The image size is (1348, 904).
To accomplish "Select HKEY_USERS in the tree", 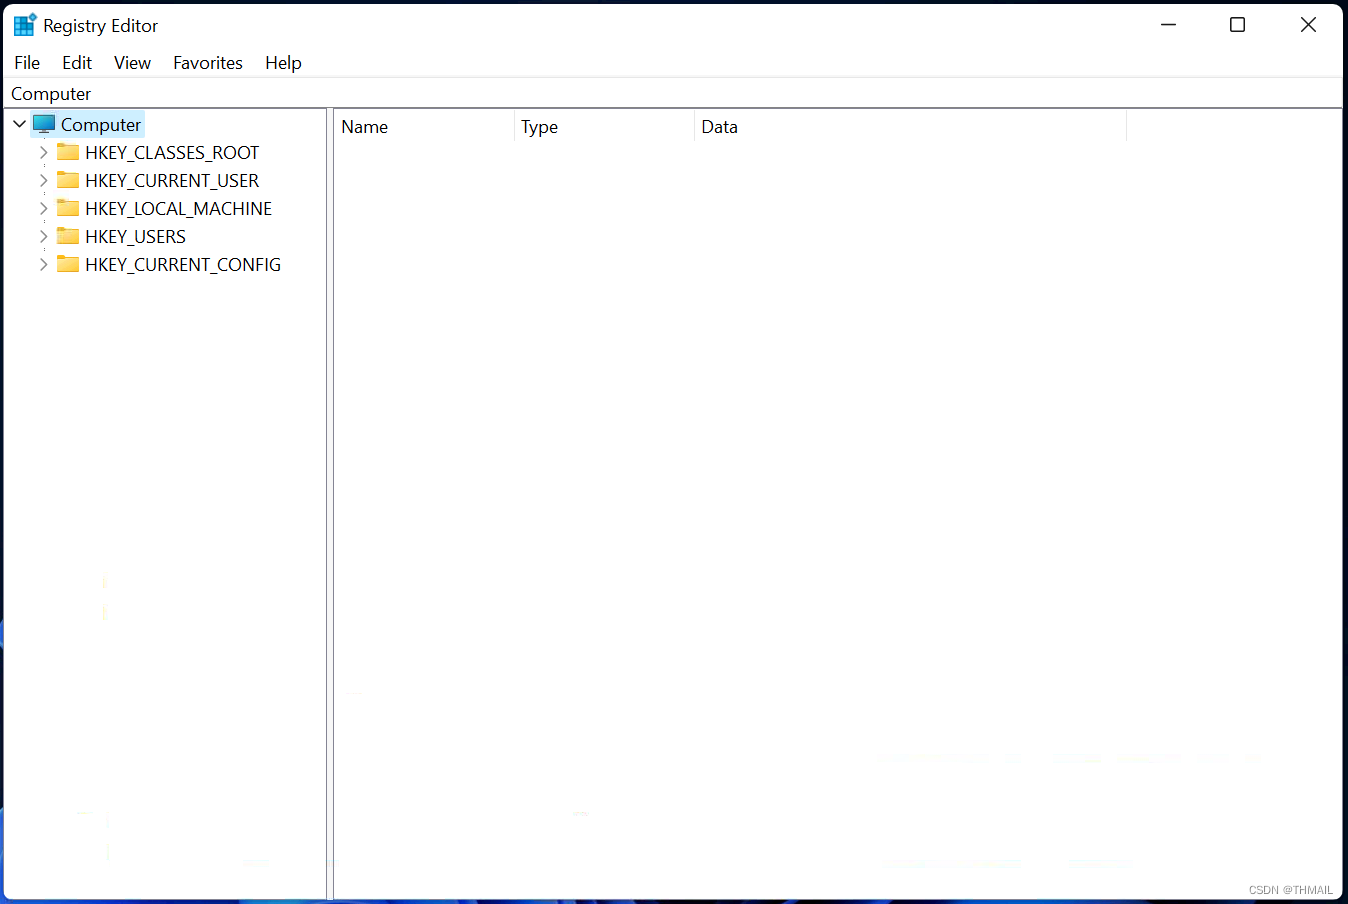I will tap(135, 236).
